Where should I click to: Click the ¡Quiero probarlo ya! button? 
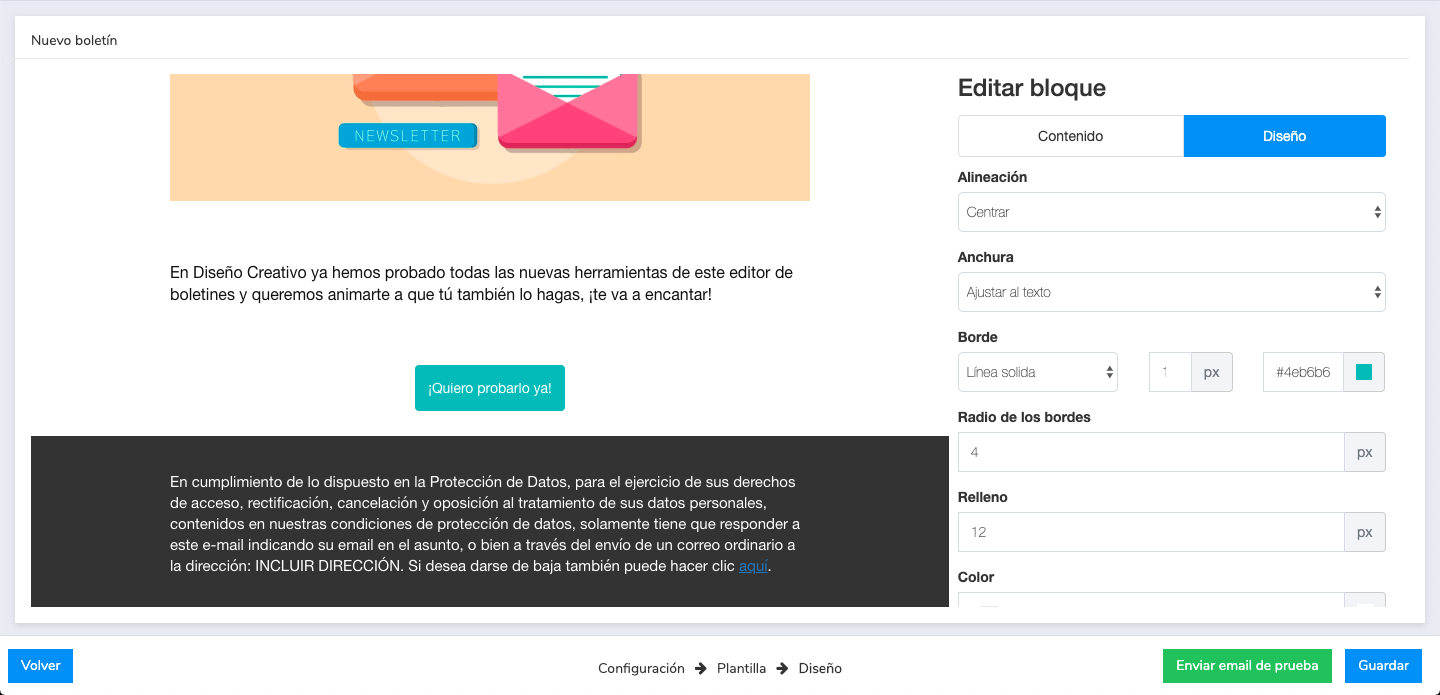point(489,388)
